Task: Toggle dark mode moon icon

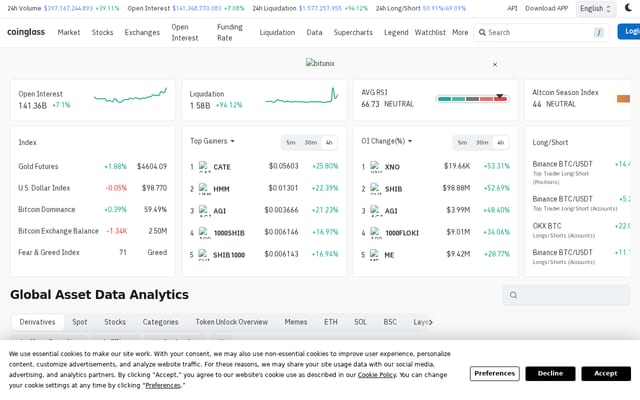Action: [x=628, y=7]
